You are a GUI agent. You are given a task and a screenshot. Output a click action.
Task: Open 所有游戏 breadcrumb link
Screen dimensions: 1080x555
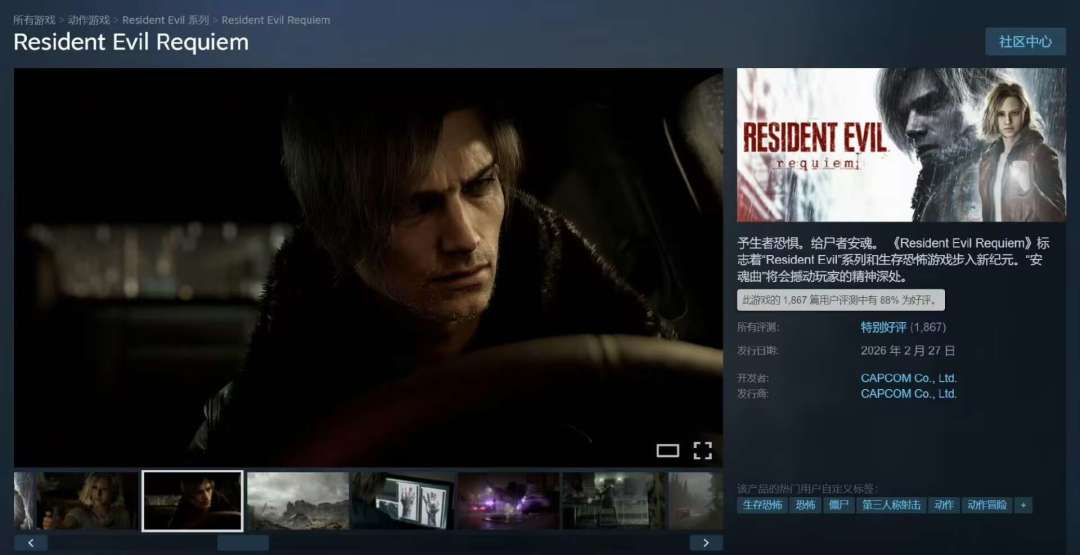point(34,20)
